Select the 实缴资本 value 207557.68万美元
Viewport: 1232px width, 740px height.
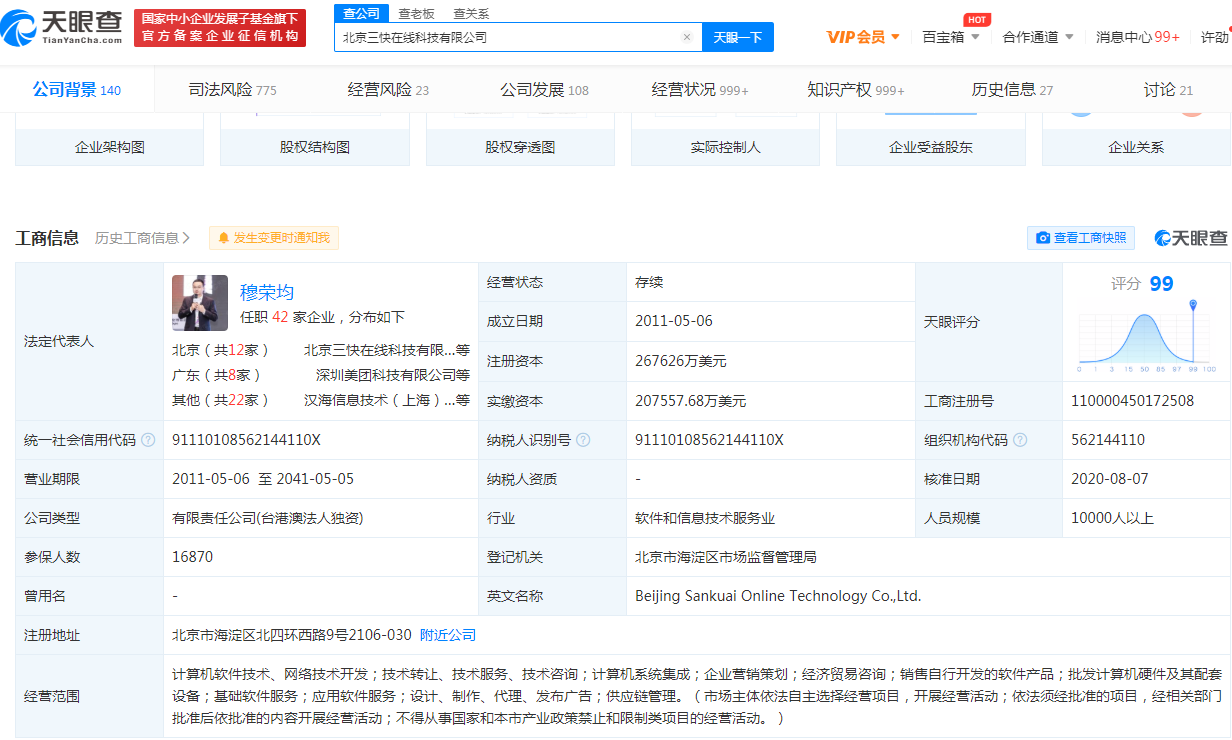690,401
